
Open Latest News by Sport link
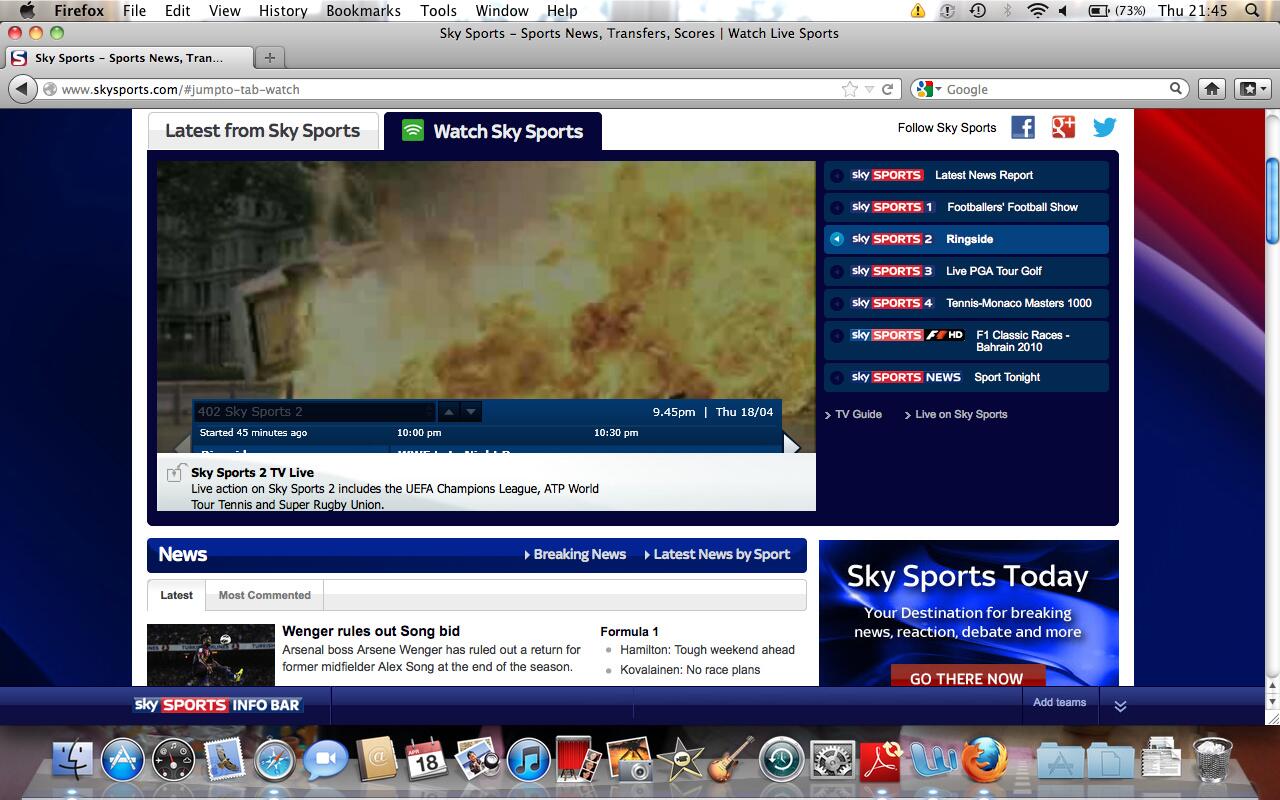pyautogui.click(x=721, y=554)
